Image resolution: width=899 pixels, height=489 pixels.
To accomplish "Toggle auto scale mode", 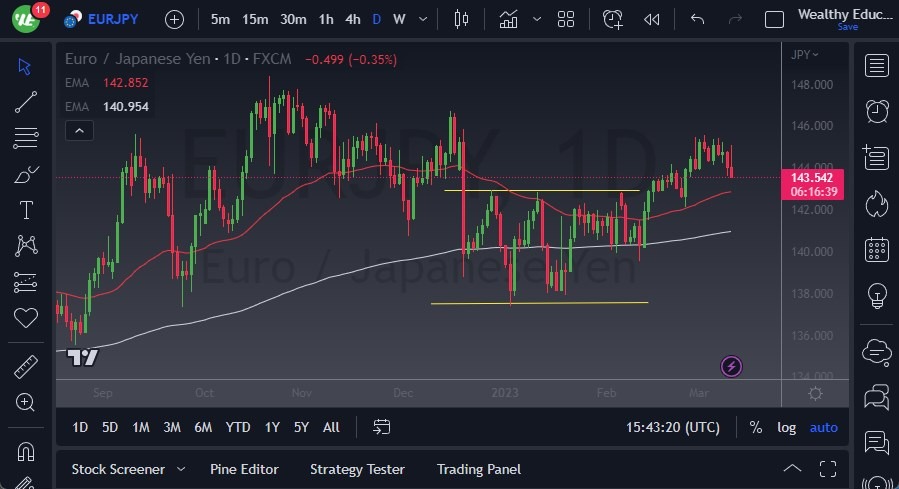I will click(823, 427).
